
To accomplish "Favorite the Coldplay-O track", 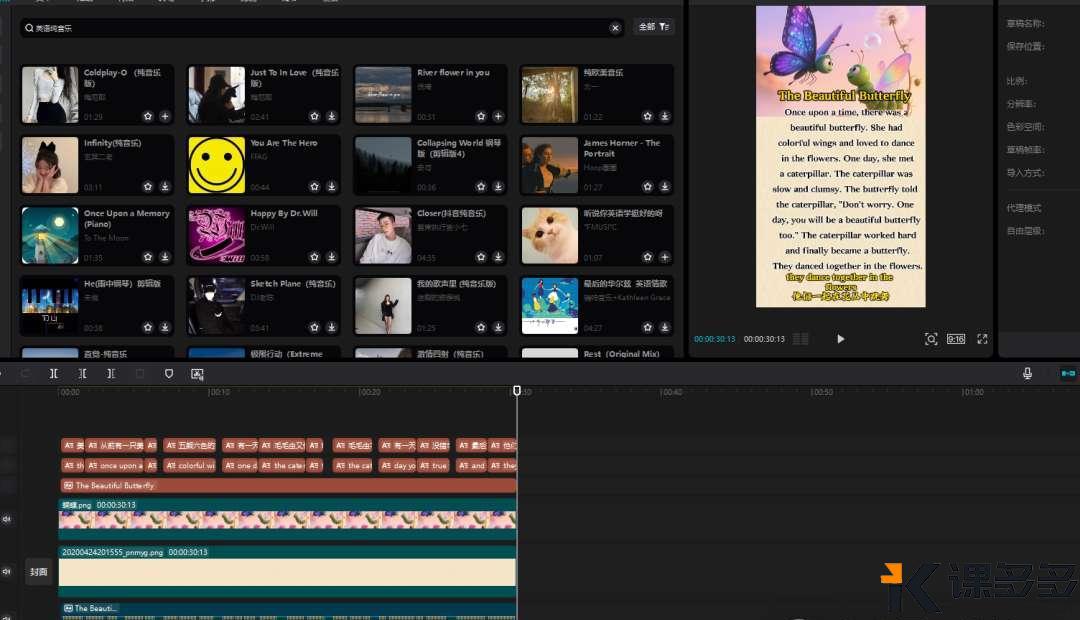I will pyautogui.click(x=147, y=116).
